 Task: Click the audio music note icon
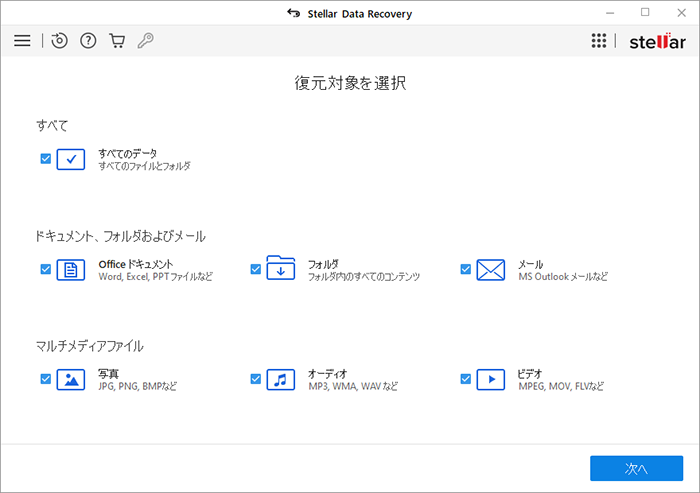click(281, 379)
